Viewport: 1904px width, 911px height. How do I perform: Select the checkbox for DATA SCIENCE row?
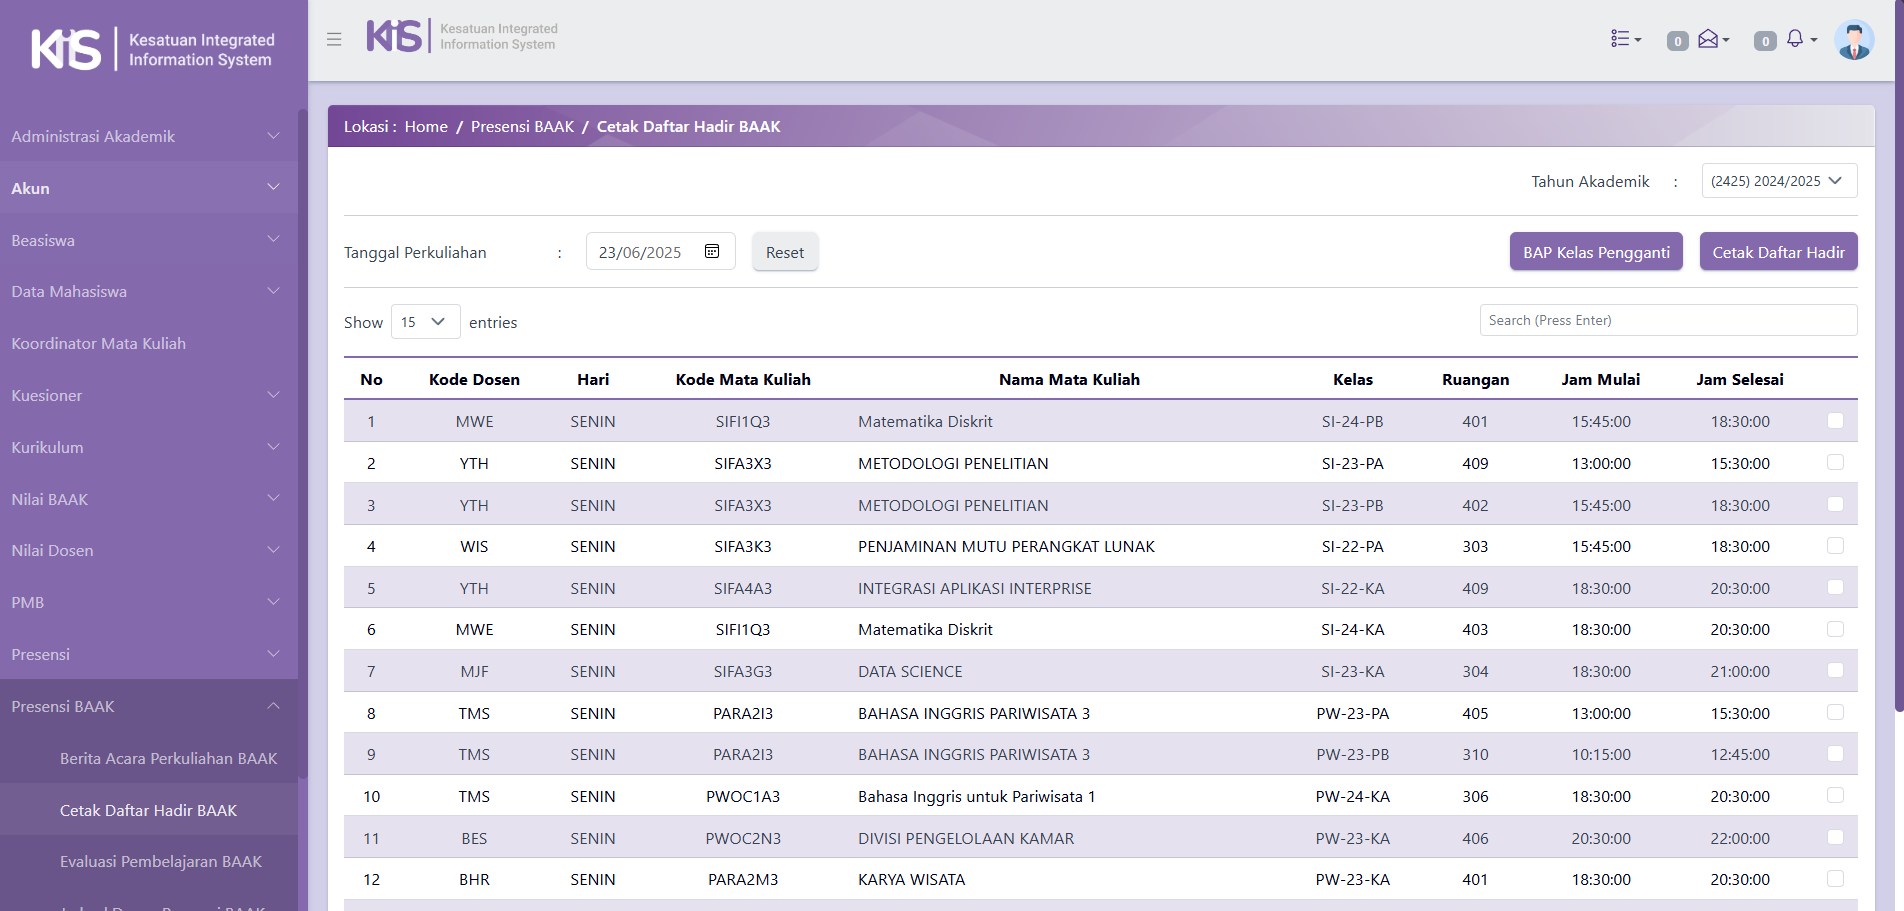(1835, 671)
